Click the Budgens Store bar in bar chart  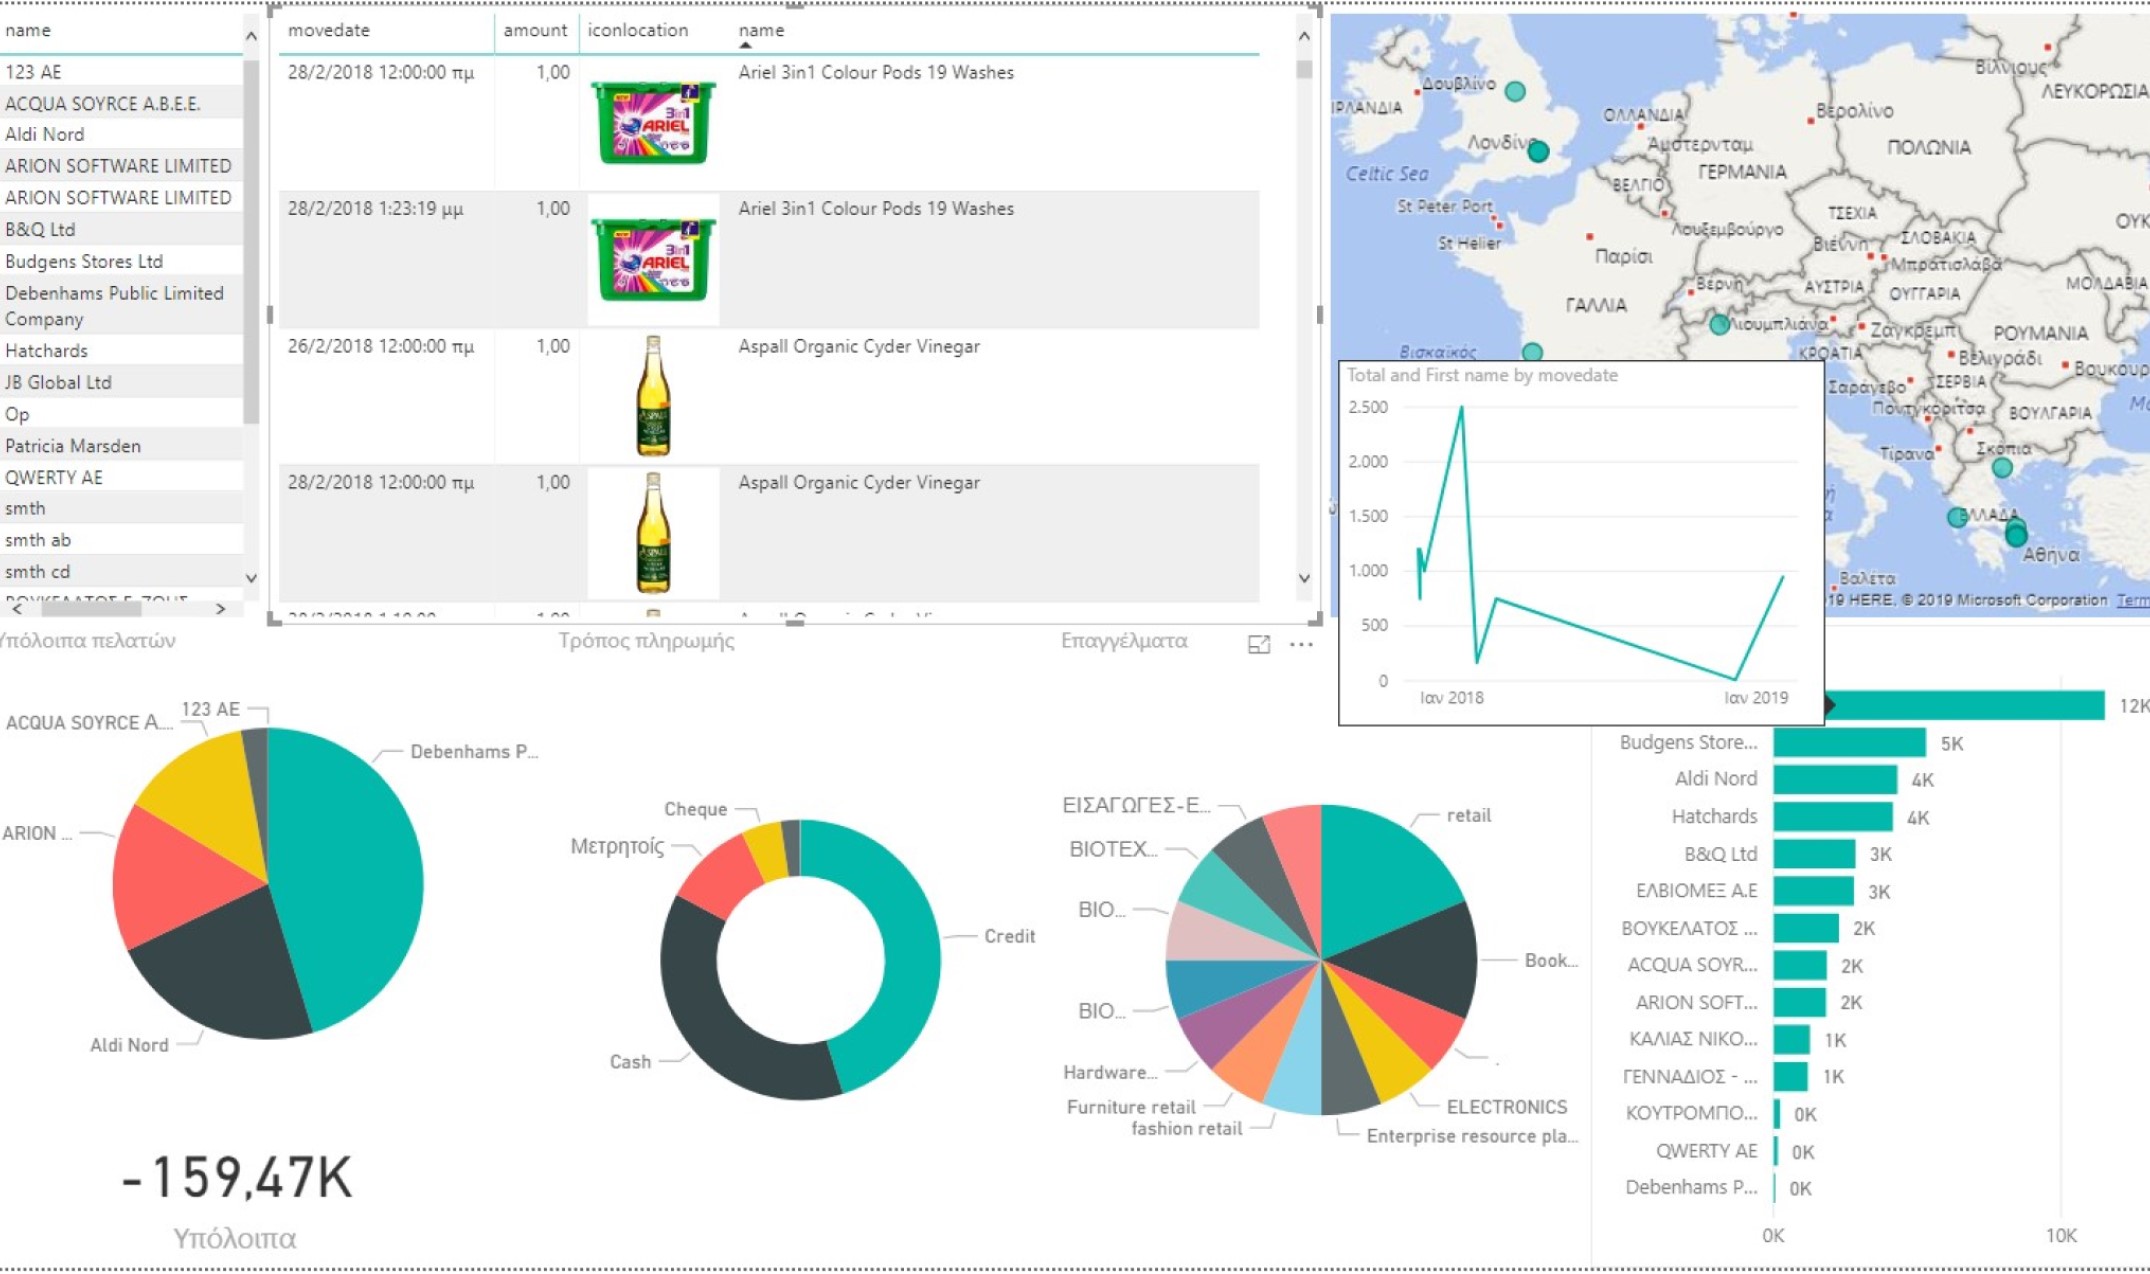coord(1849,742)
